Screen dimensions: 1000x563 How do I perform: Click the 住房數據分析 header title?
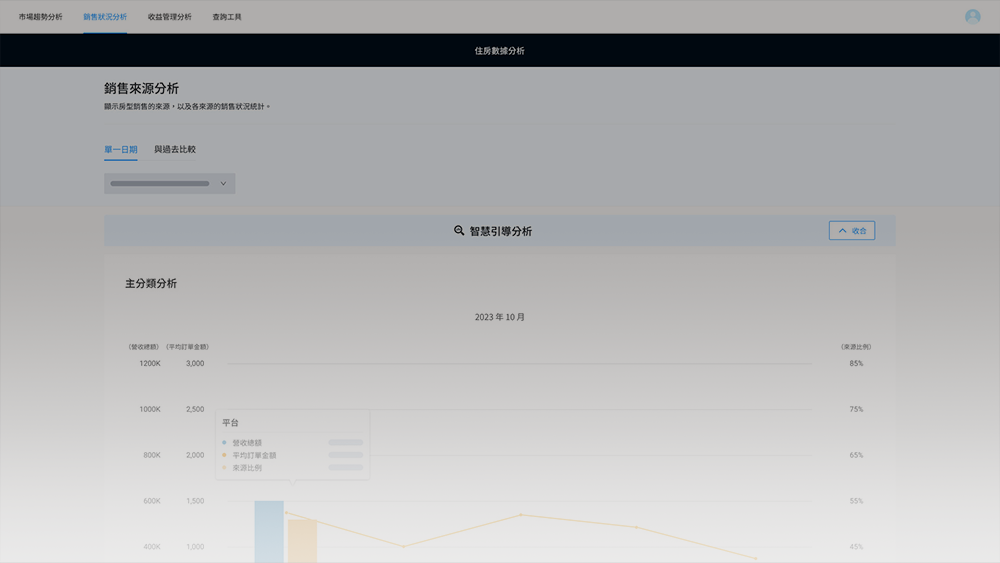pos(499,51)
